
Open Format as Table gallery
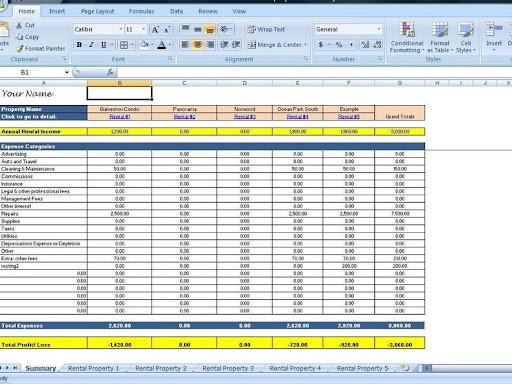pyautogui.click(x=440, y=37)
